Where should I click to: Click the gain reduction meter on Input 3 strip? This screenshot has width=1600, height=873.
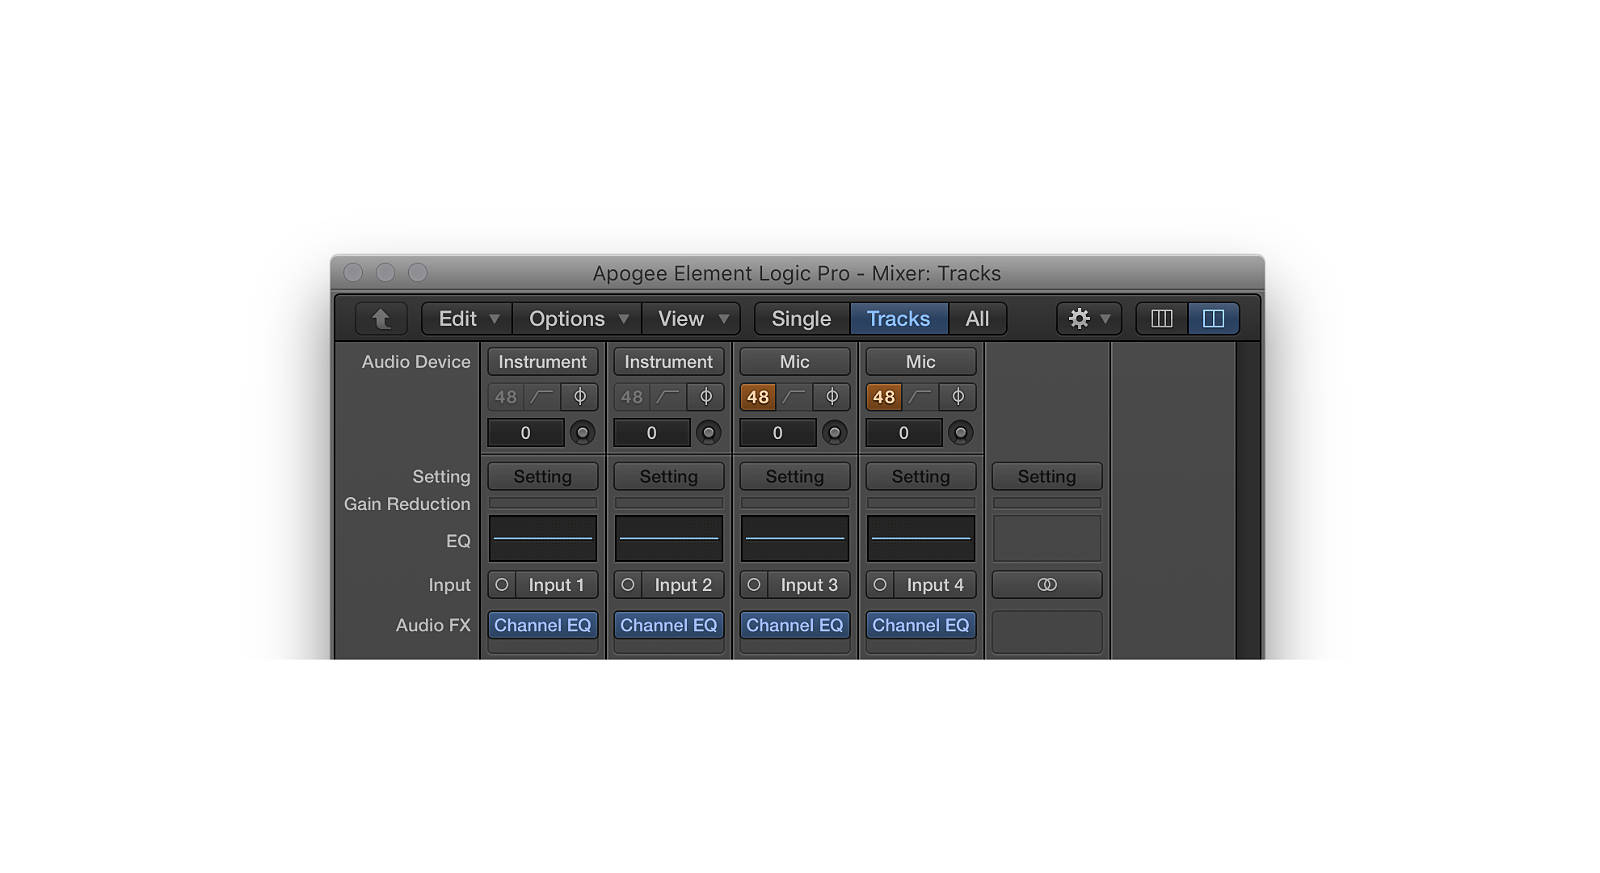coord(795,503)
